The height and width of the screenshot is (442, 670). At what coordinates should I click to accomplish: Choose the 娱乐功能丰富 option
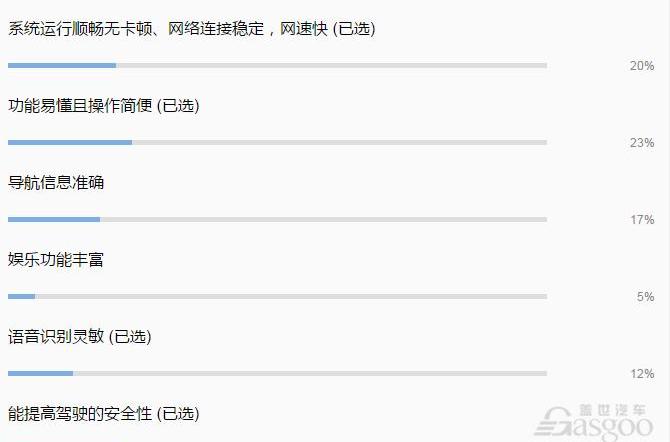56,259
